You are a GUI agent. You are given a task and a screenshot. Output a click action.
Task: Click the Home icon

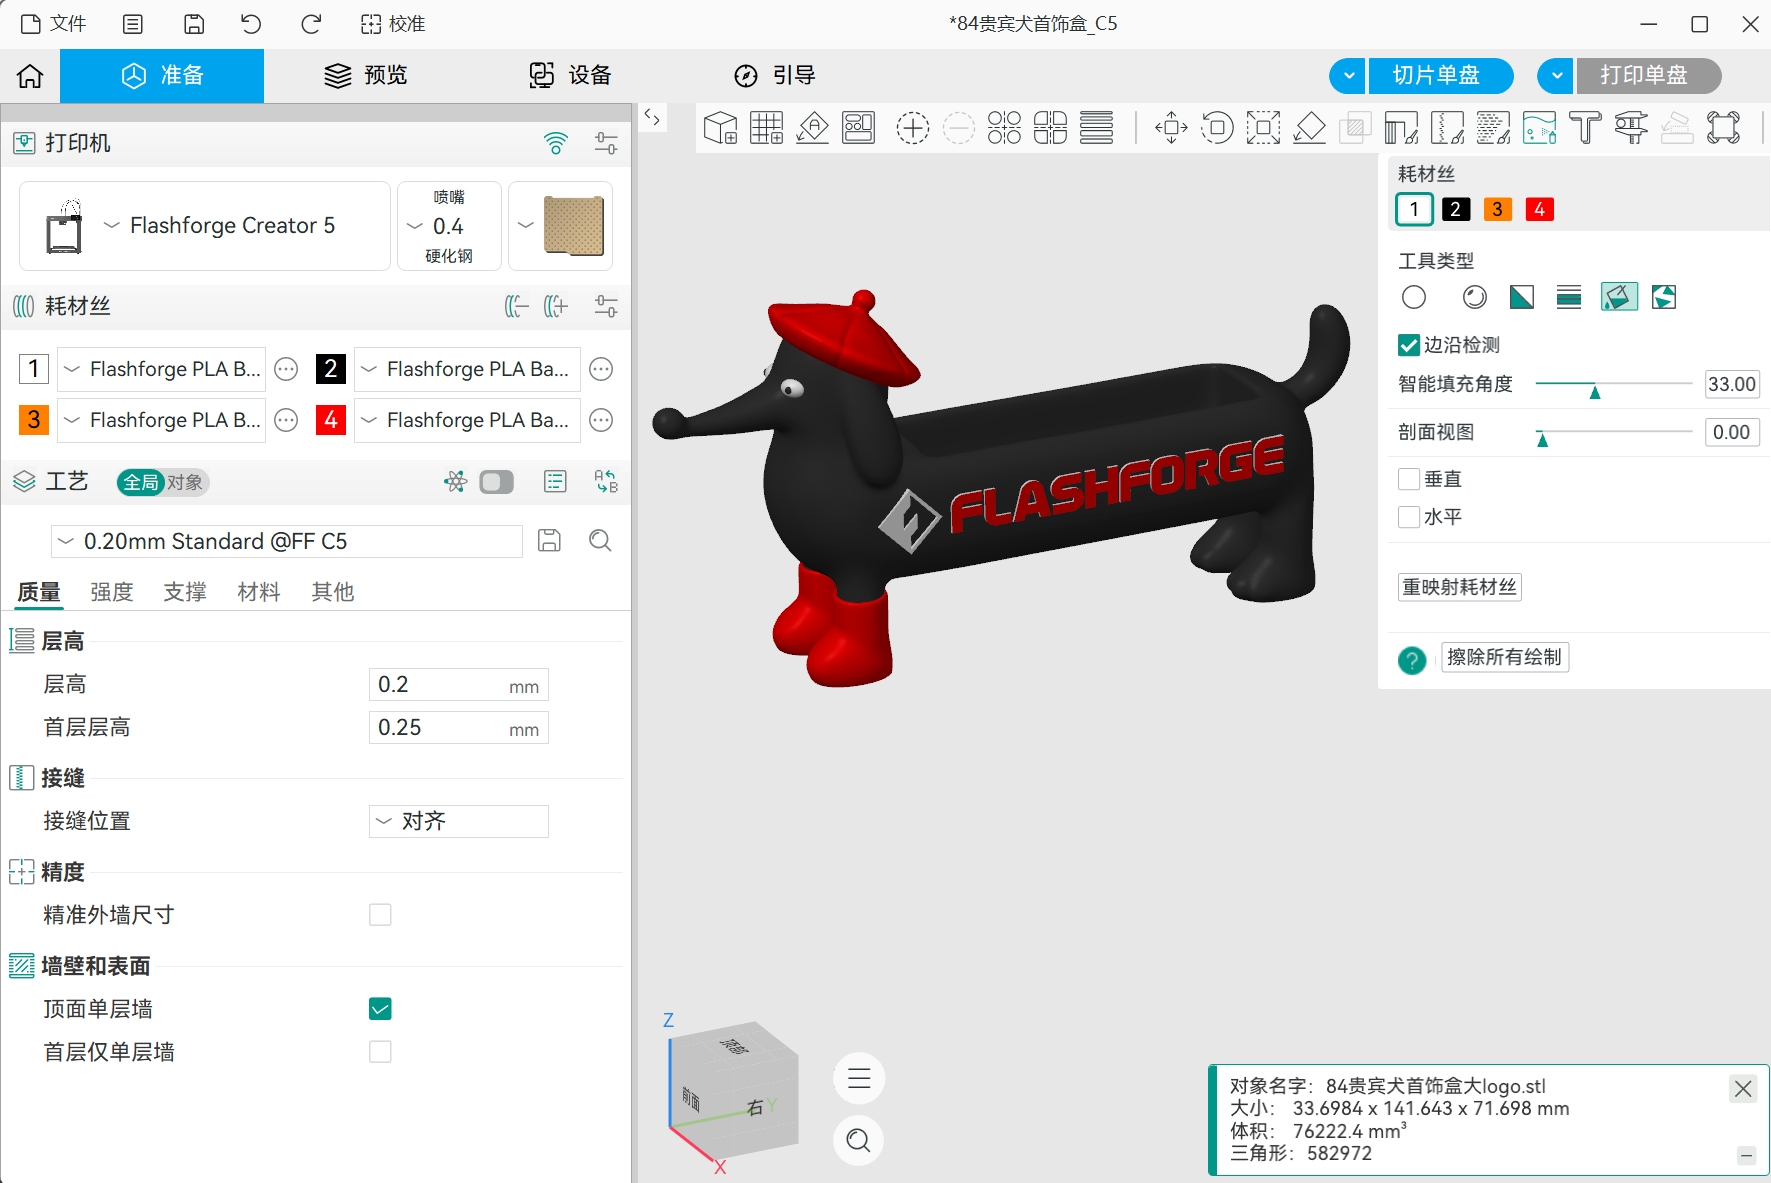click(30, 76)
